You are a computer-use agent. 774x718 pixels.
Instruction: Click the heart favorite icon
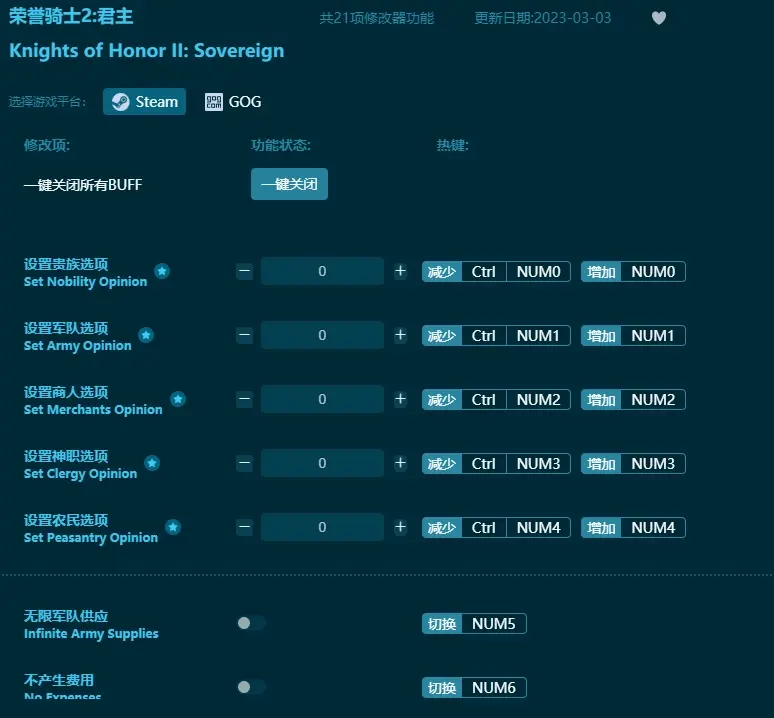pos(658,18)
